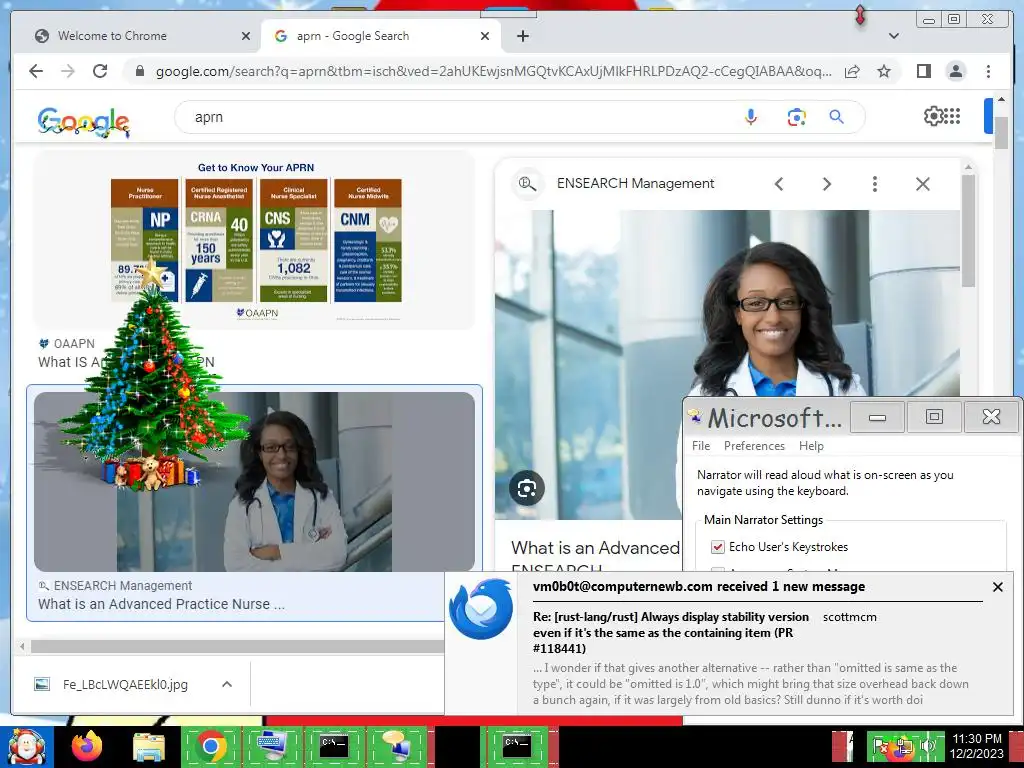The image size is (1024, 768).
Task: Open the Get to Know Your APRN infographic
Action: click(256, 240)
